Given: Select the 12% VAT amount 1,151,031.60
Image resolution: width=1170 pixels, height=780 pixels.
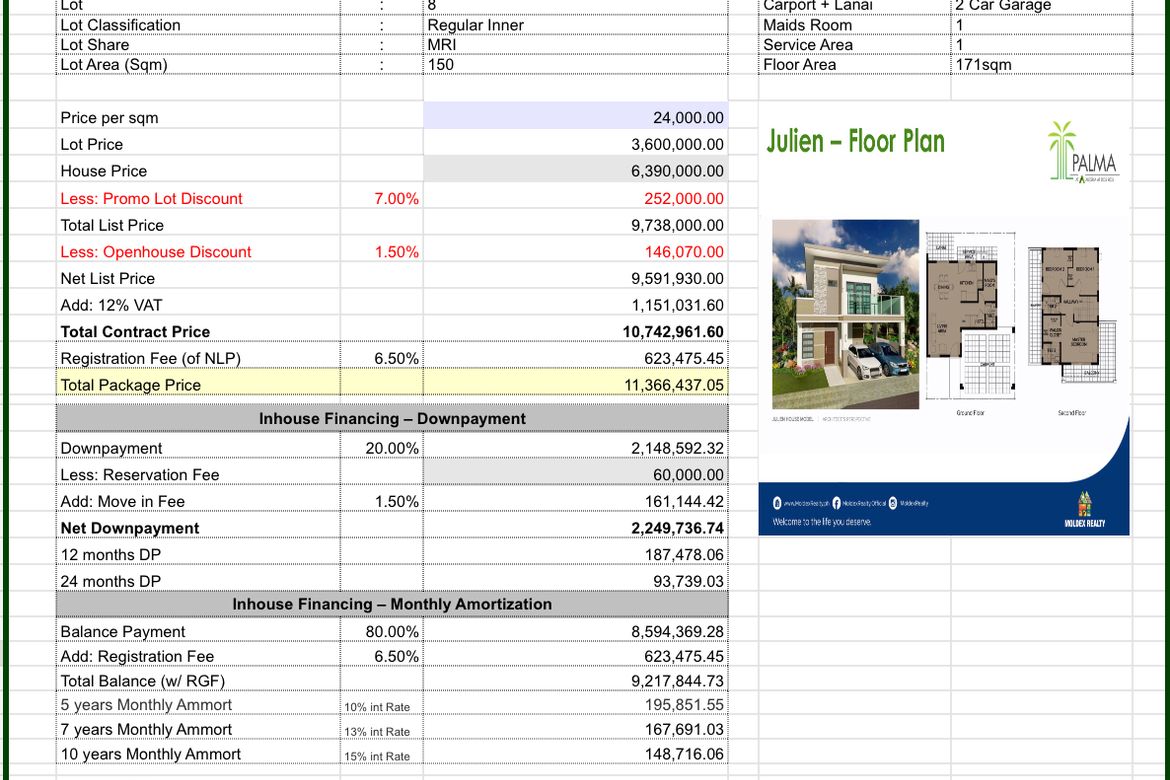Looking at the screenshot, I should pyautogui.click(x=678, y=305).
